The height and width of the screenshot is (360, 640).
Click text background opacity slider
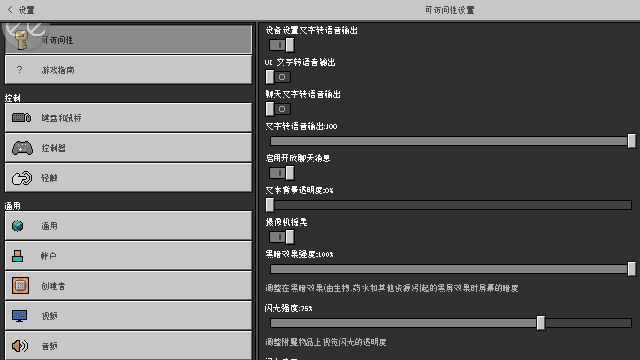(451, 205)
